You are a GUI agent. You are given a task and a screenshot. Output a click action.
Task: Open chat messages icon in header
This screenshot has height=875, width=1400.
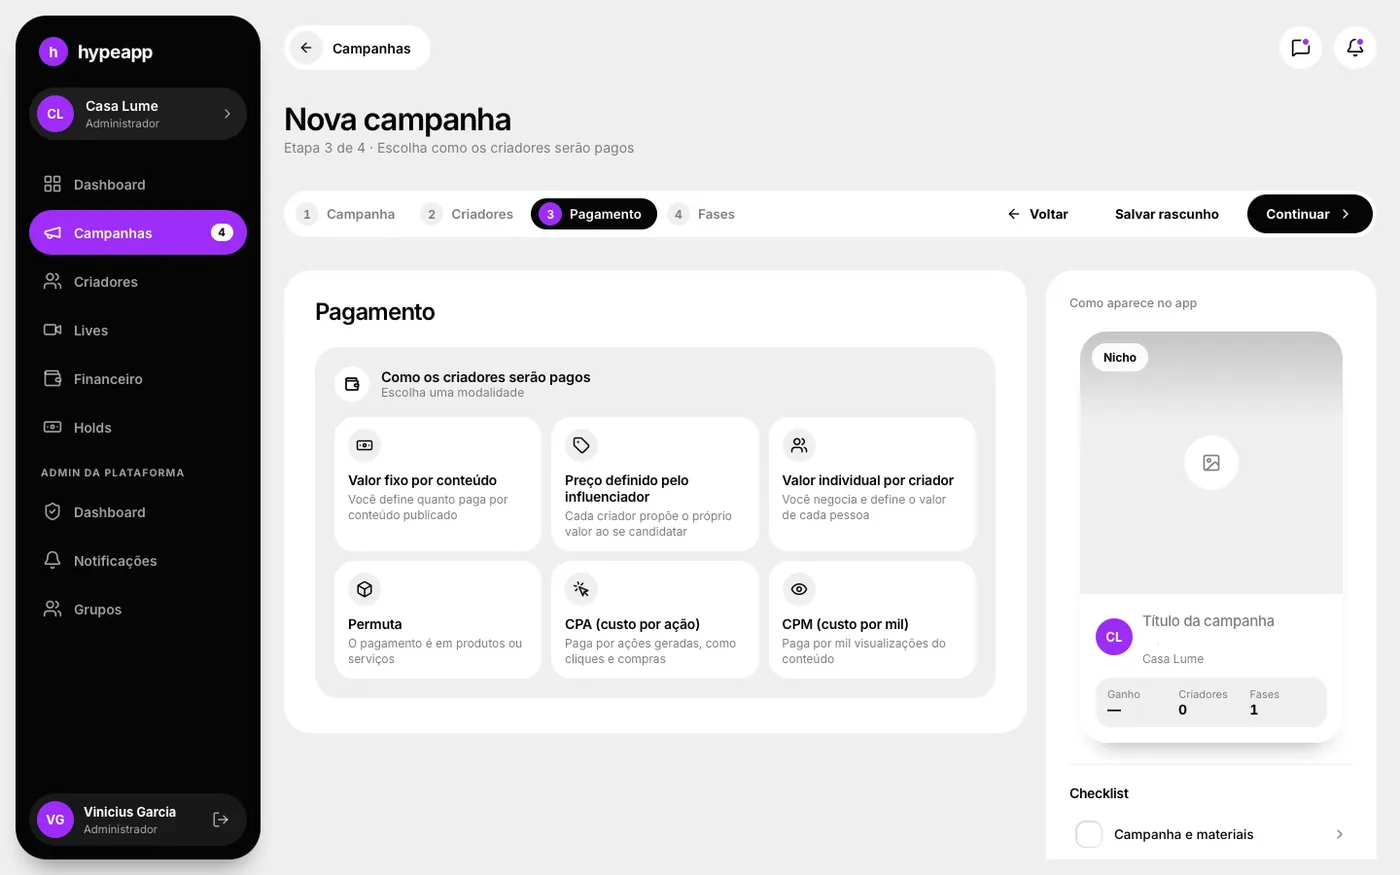point(1300,47)
